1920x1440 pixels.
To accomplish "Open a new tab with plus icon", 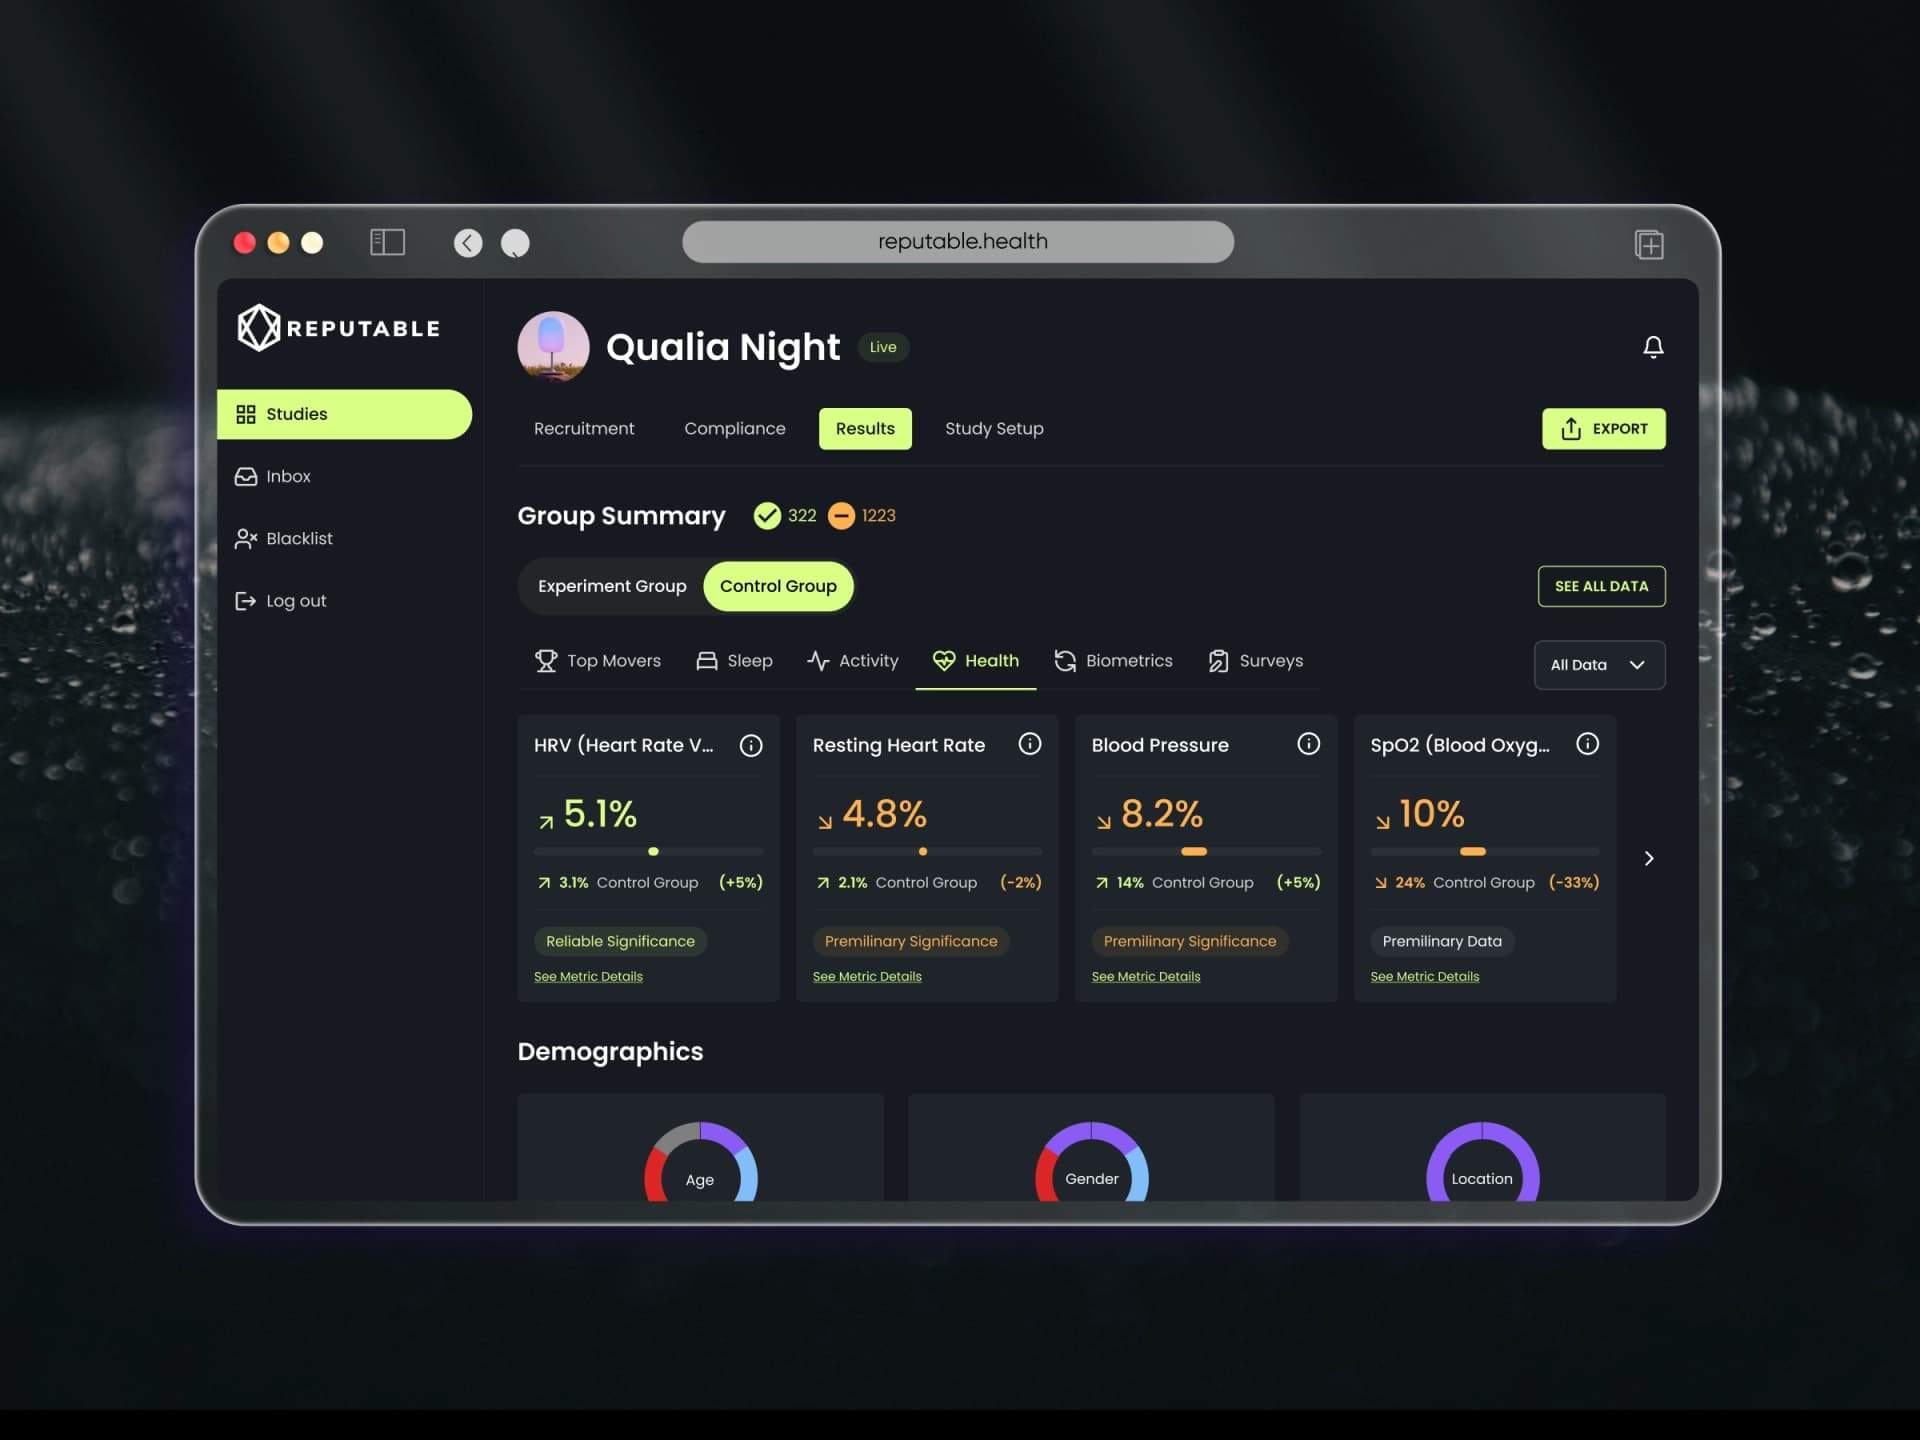I will pos(1649,244).
